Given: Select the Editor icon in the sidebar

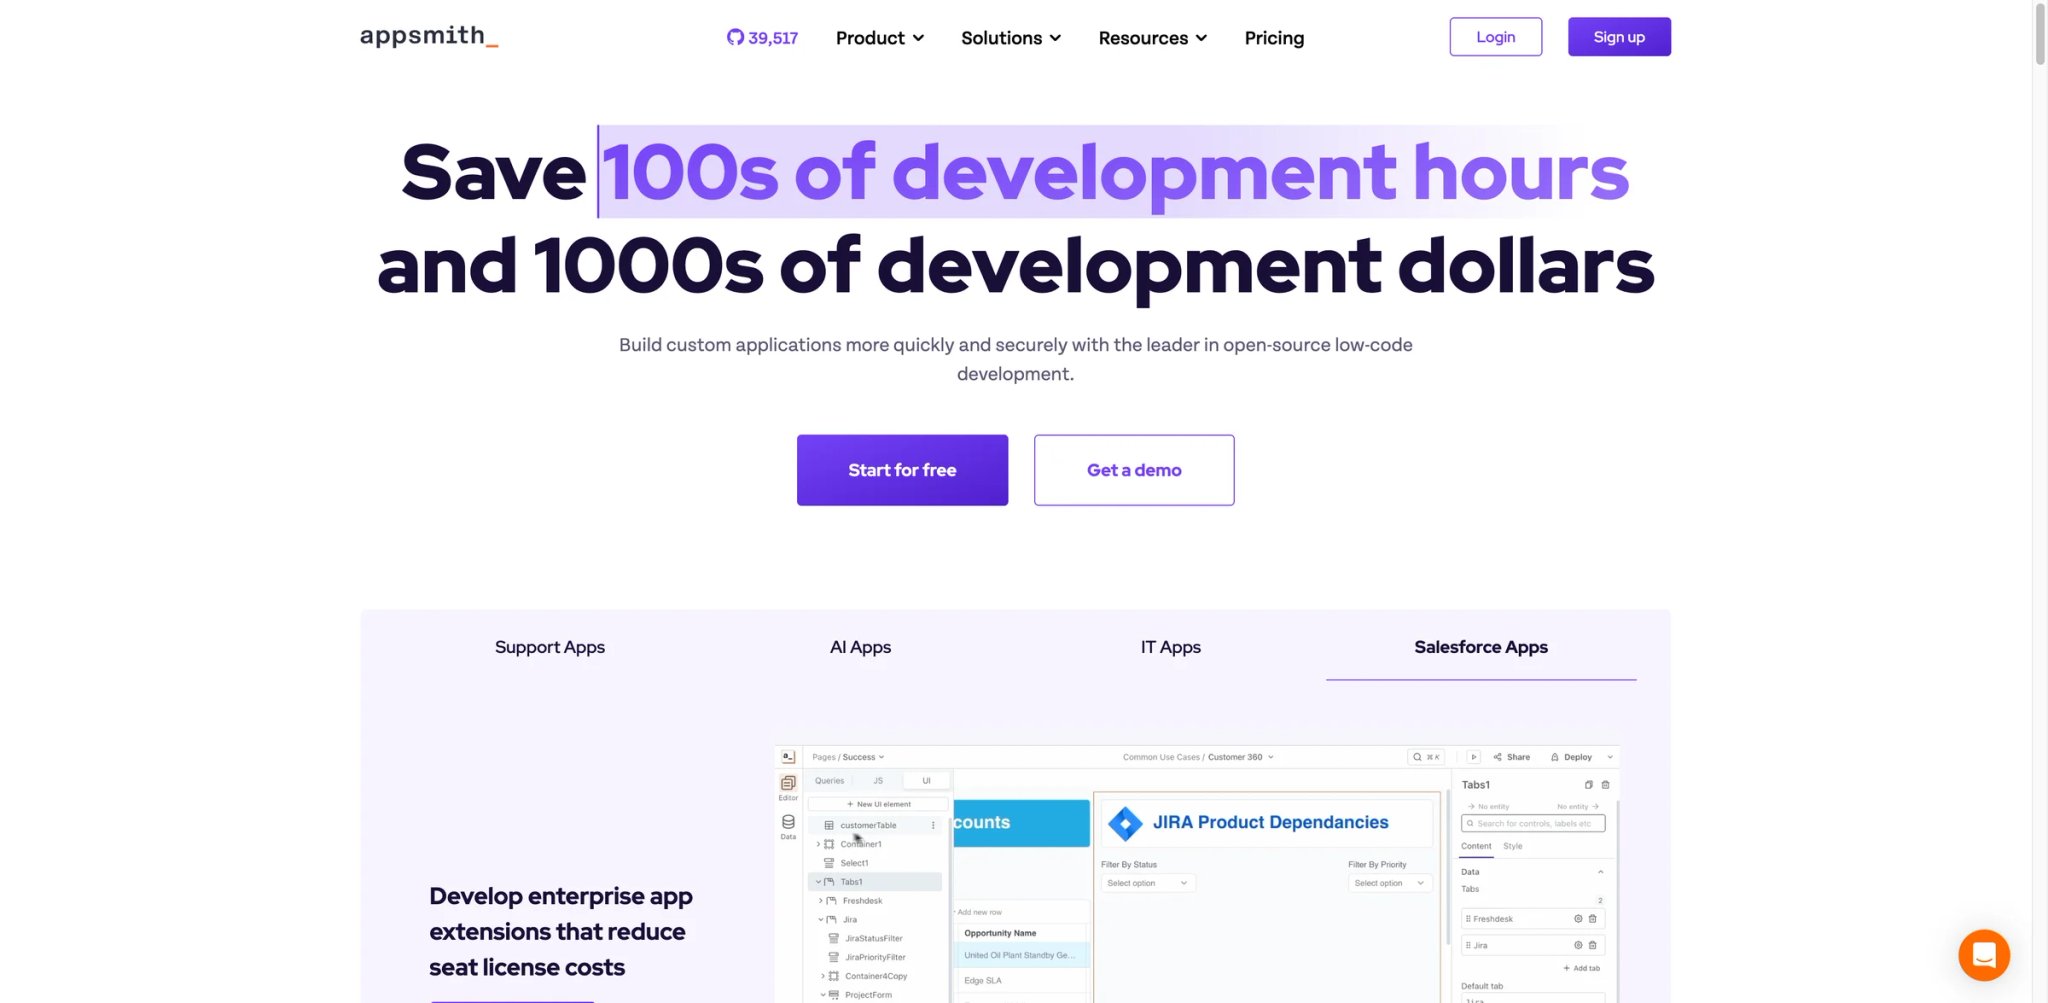Looking at the screenshot, I should 788,787.
